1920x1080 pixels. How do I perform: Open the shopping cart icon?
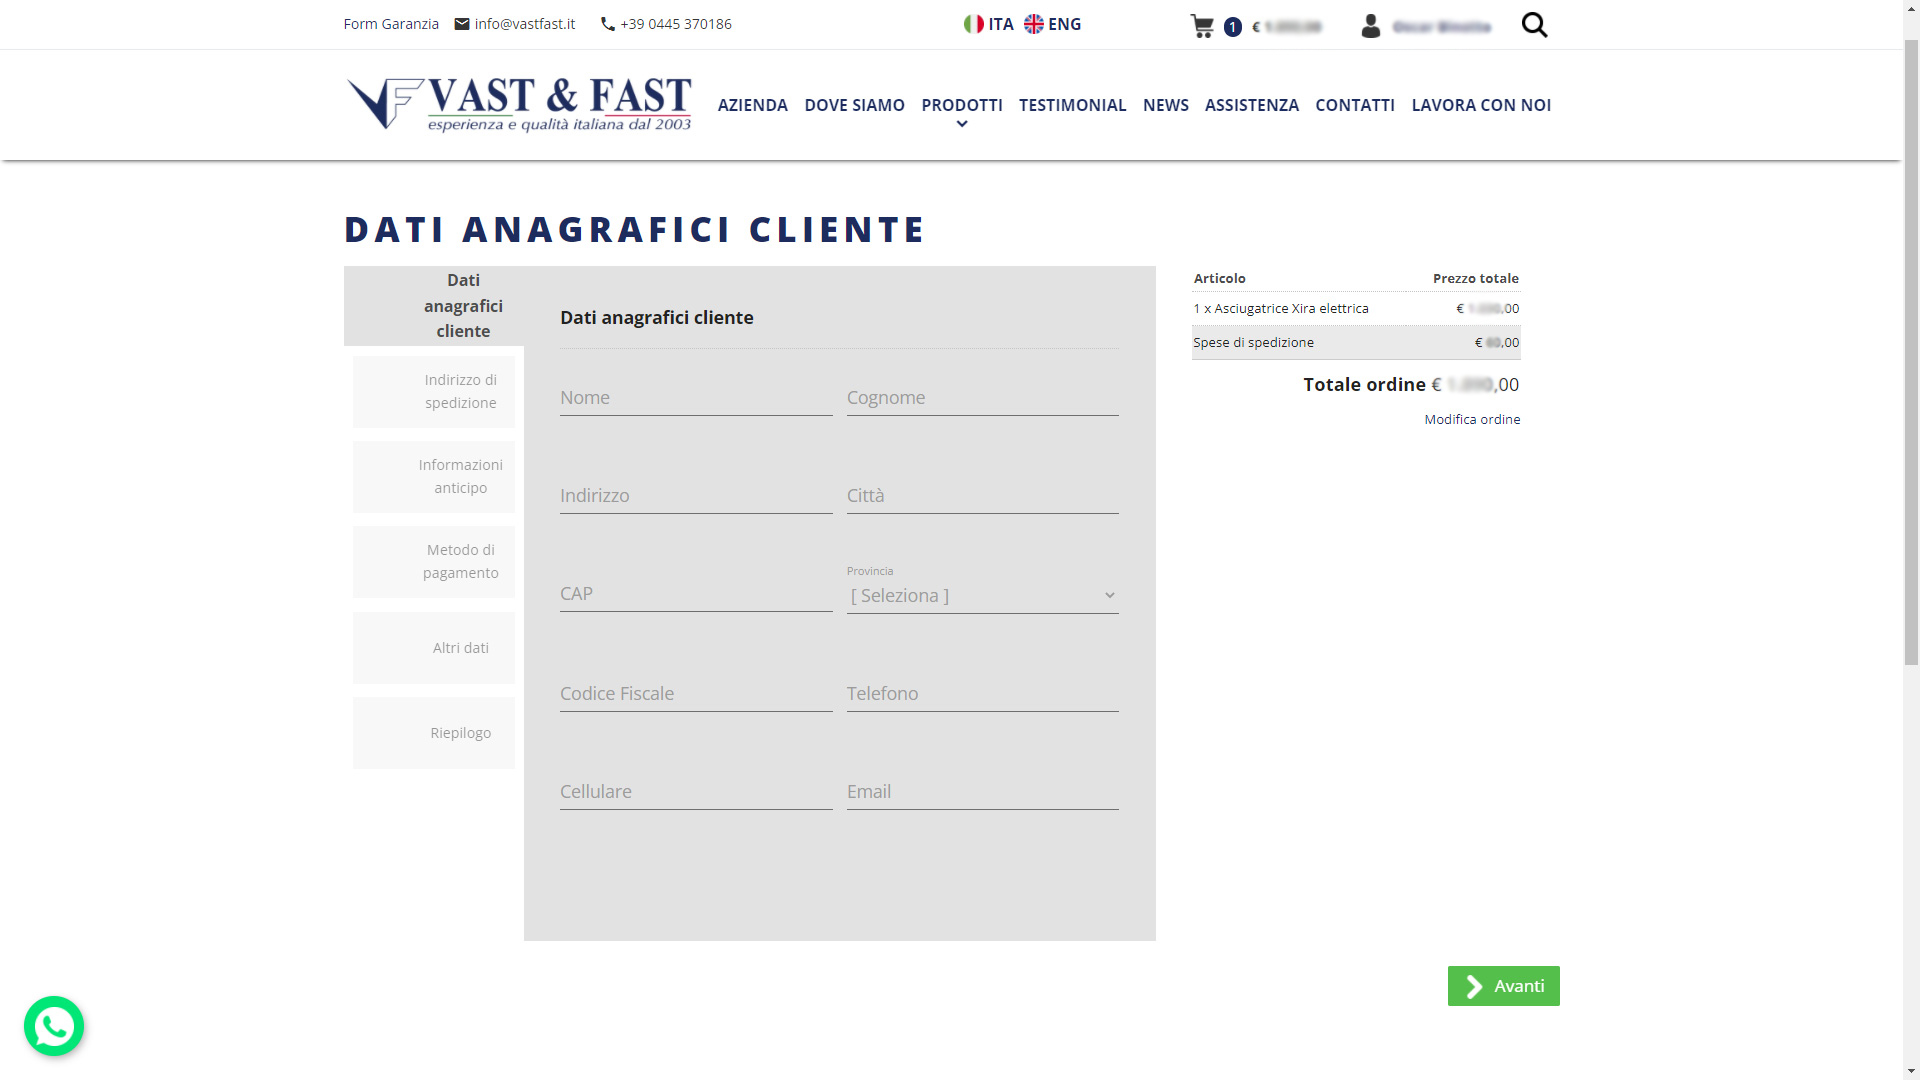click(x=1201, y=26)
